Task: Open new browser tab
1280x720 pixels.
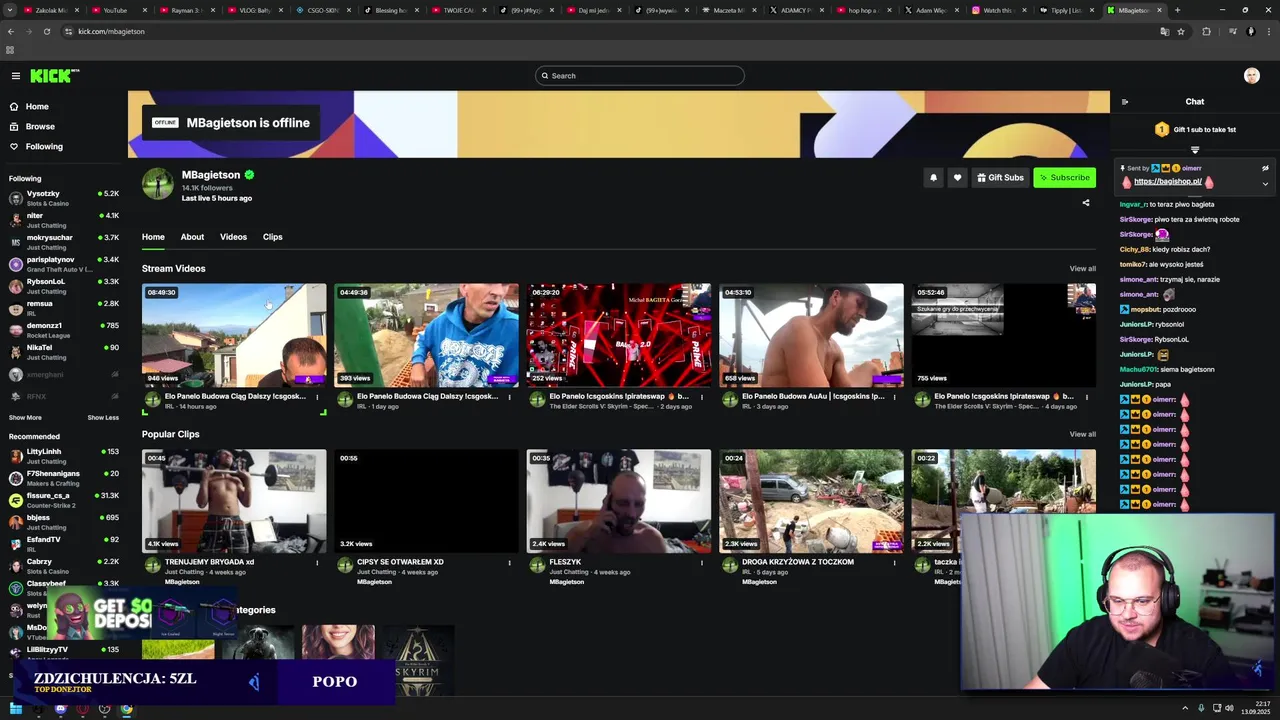Action: coord(1177,10)
